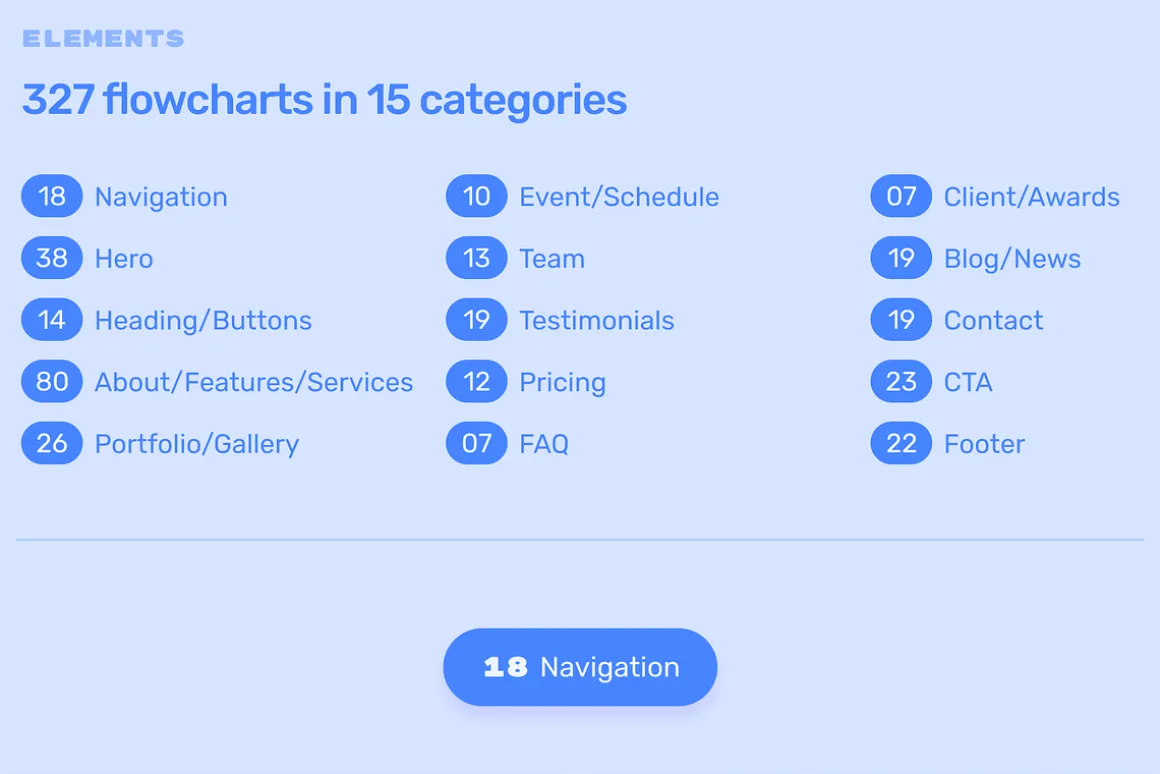The height and width of the screenshot is (774, 1160).
Task: Click the 38 badge beside Hero
Action: coord(52,258)
